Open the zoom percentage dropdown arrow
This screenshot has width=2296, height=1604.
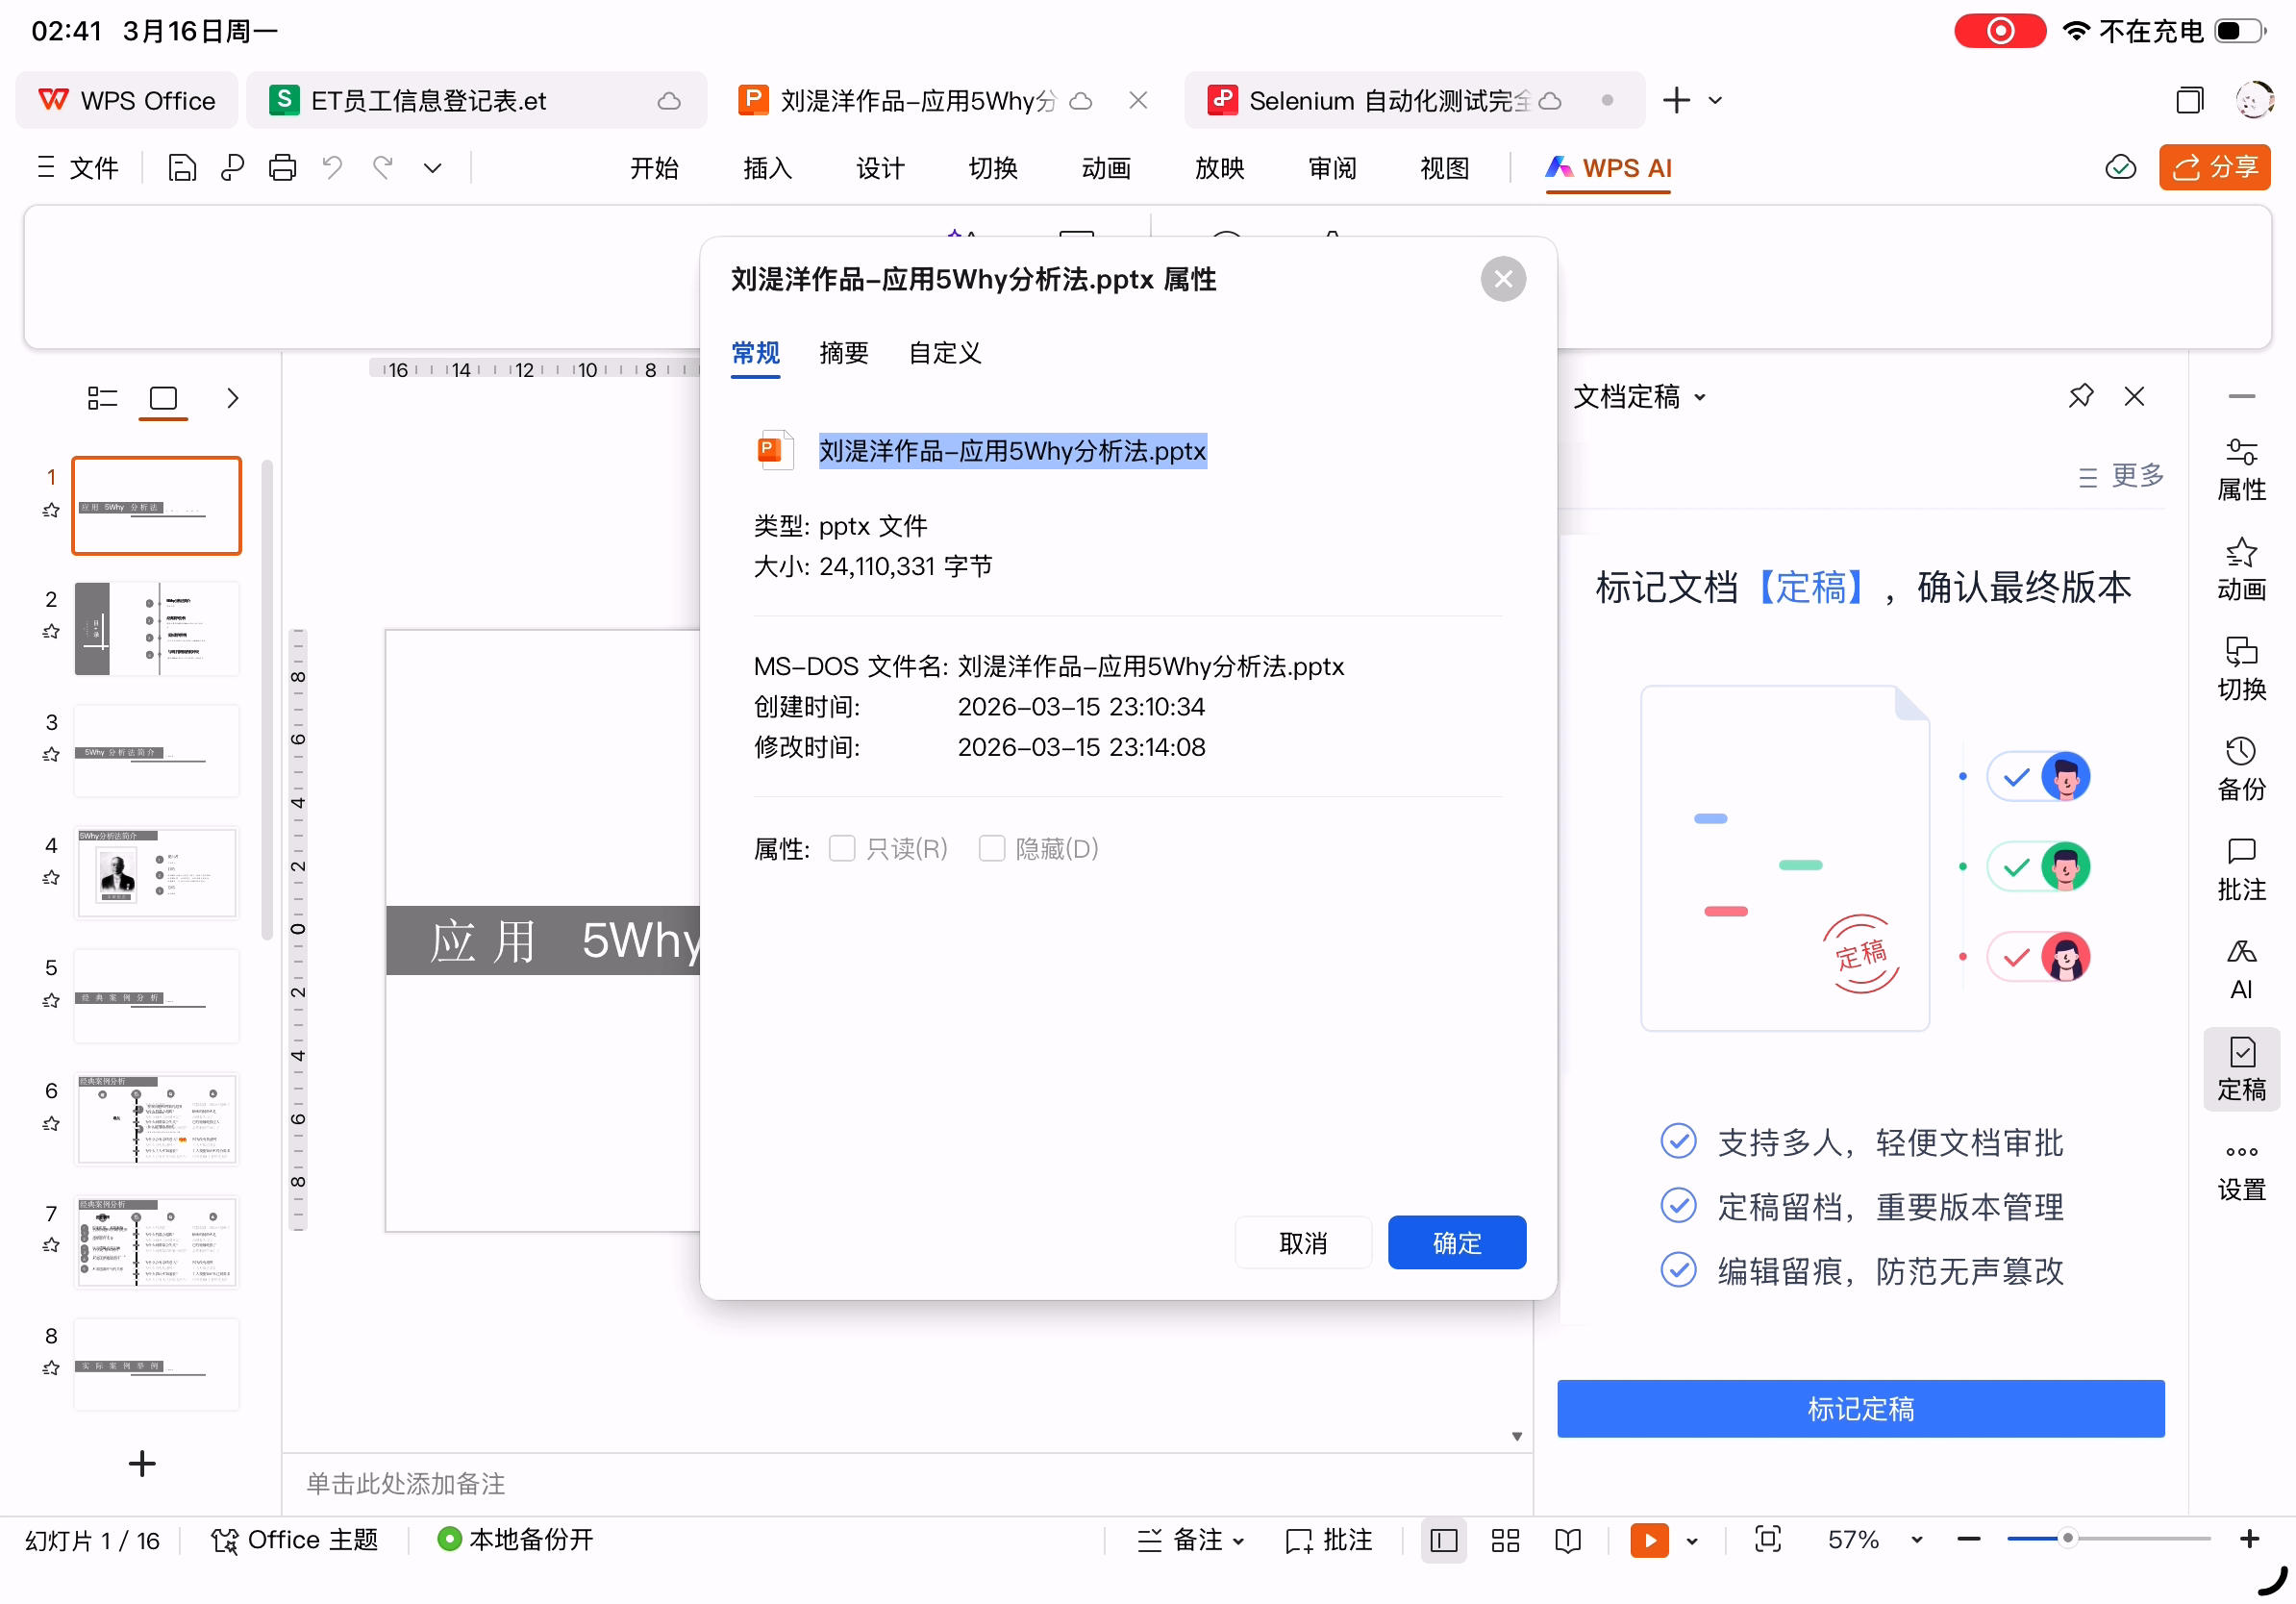tap(1916, 1540)
